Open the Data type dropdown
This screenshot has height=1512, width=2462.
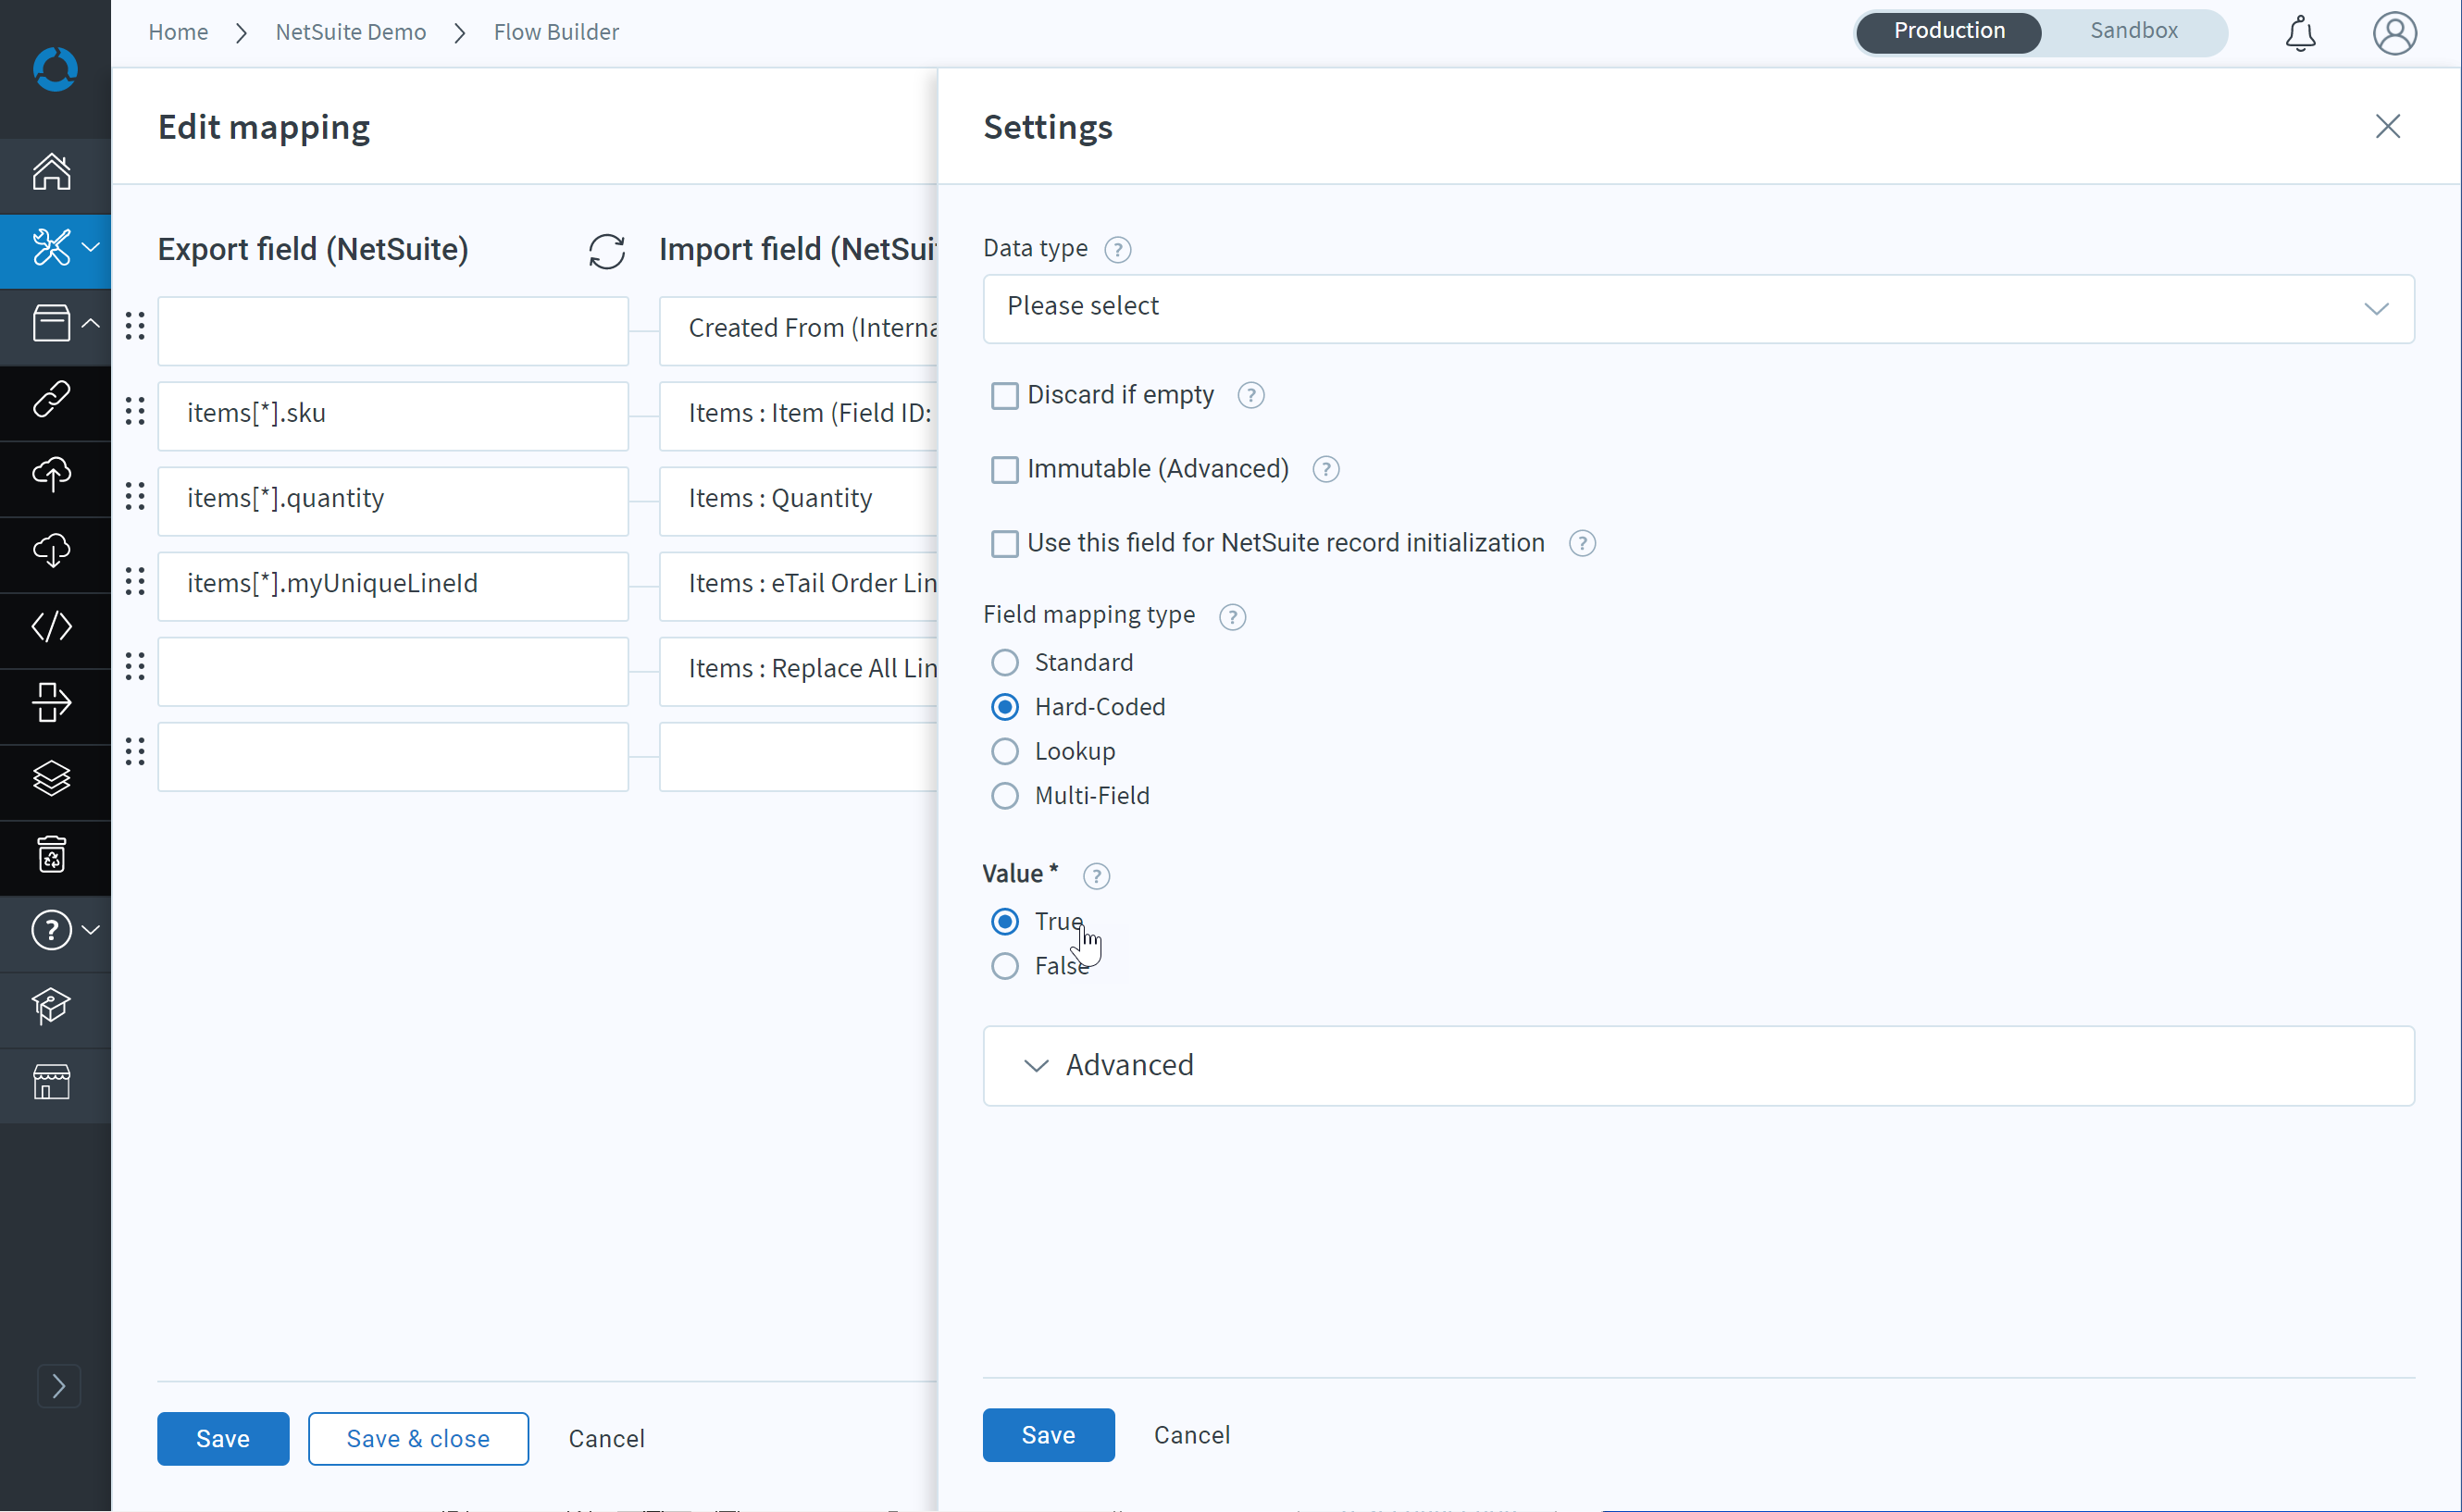coord(1698,308)
